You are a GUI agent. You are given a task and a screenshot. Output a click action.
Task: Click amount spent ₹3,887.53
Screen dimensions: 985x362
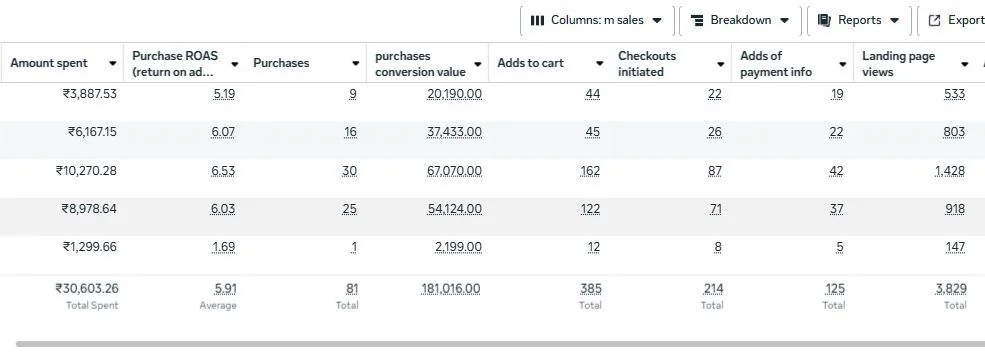coord(89,94)
